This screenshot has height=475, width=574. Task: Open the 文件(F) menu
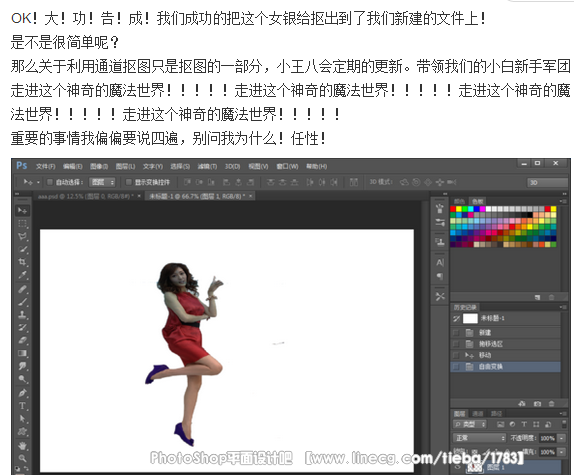(x=45, y=167)
